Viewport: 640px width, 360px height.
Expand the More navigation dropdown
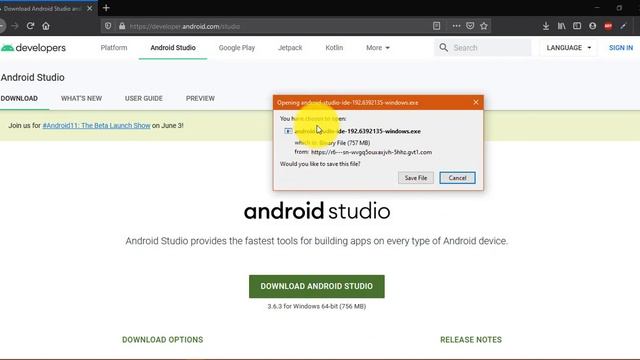(x=378, y=48)
